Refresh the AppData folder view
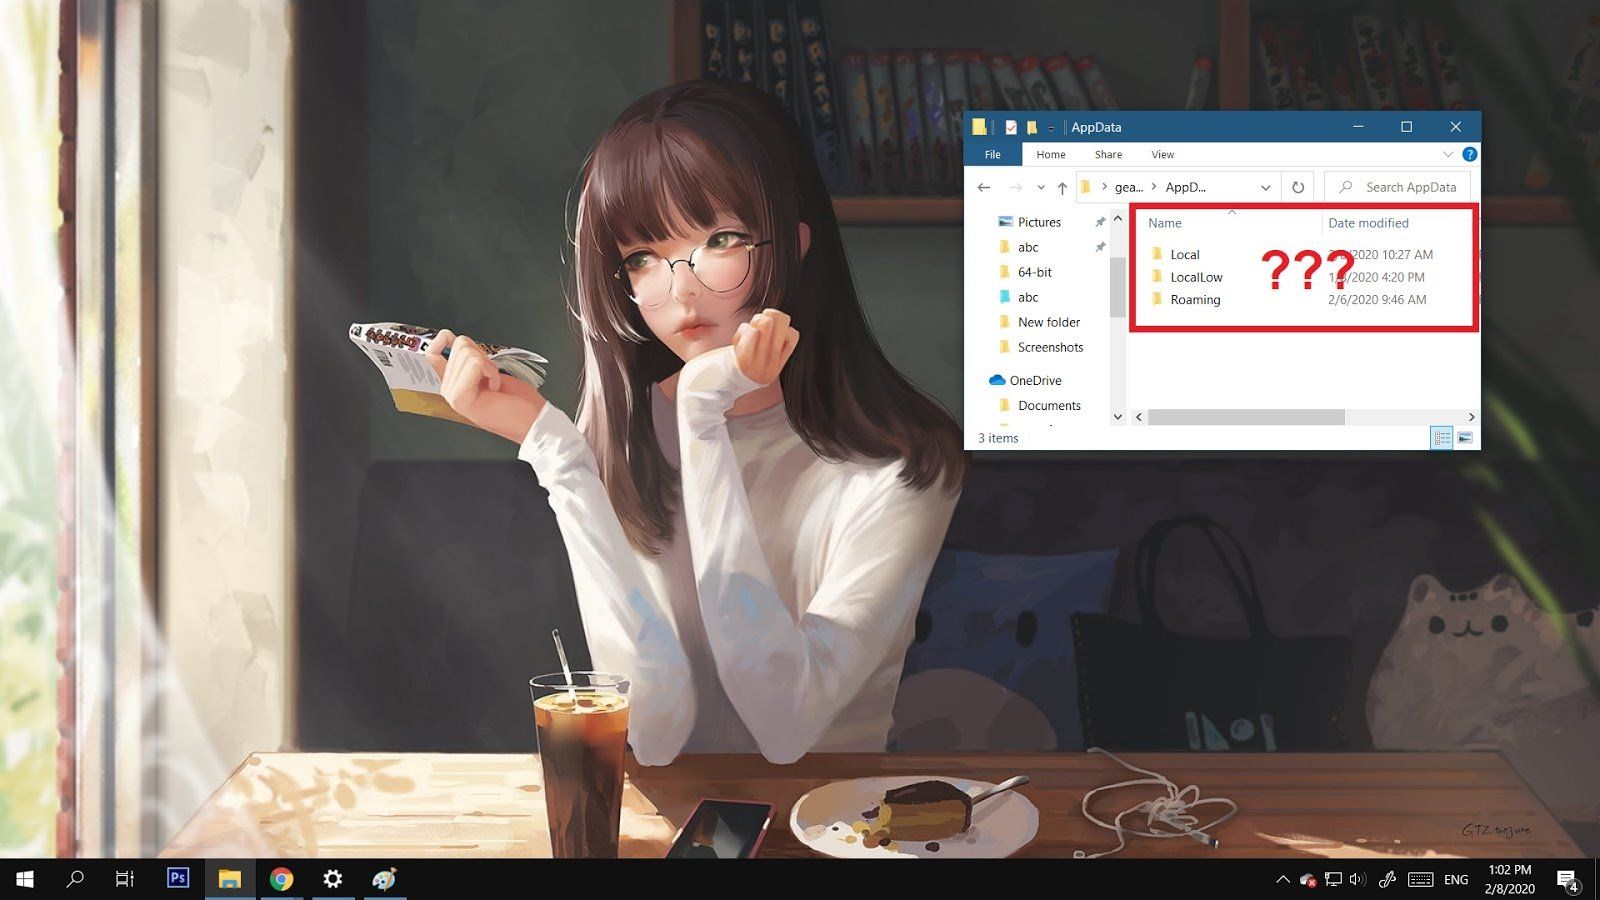The width and height of the screenshot is (1600, 900). (x=1298, y=187)
